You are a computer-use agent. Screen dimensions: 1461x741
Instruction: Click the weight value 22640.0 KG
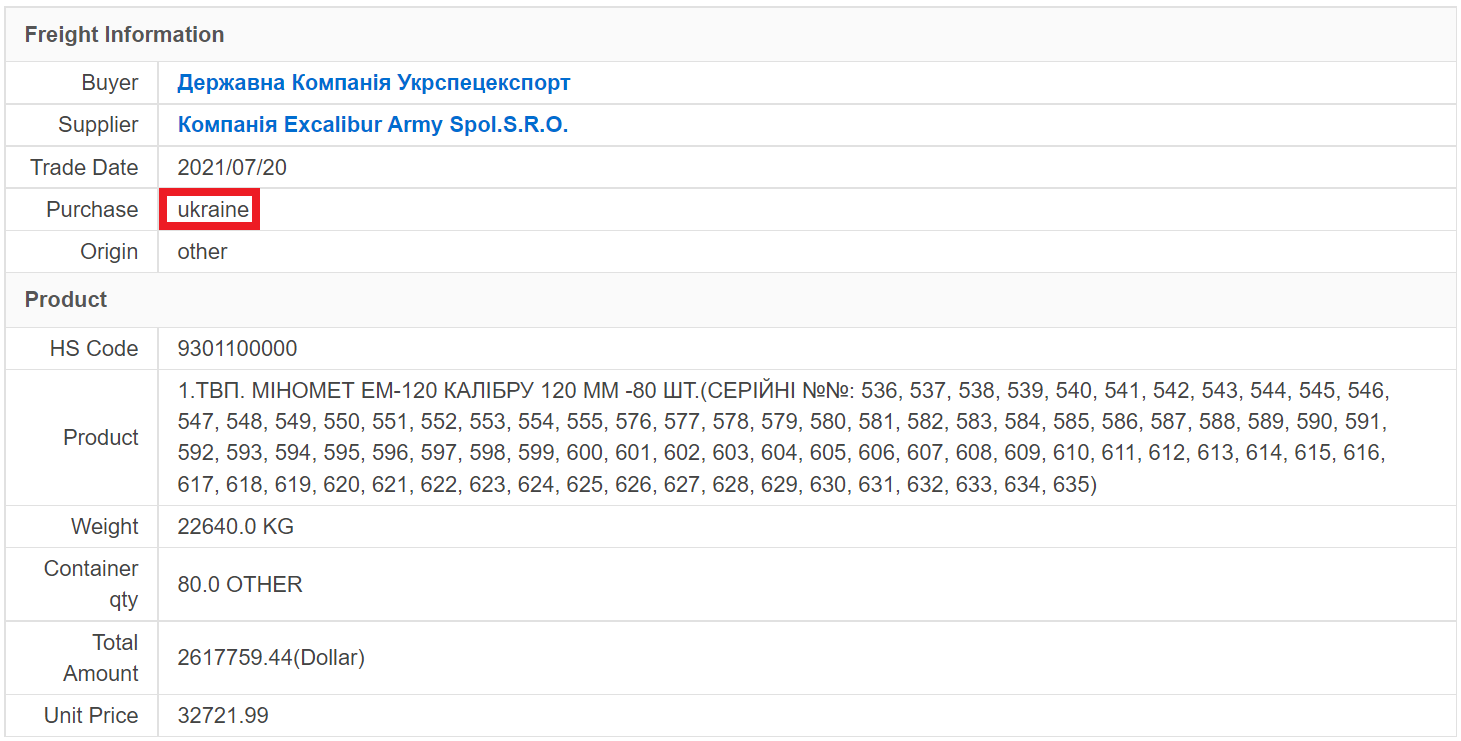pyautogui.click(x=235, y=527)
